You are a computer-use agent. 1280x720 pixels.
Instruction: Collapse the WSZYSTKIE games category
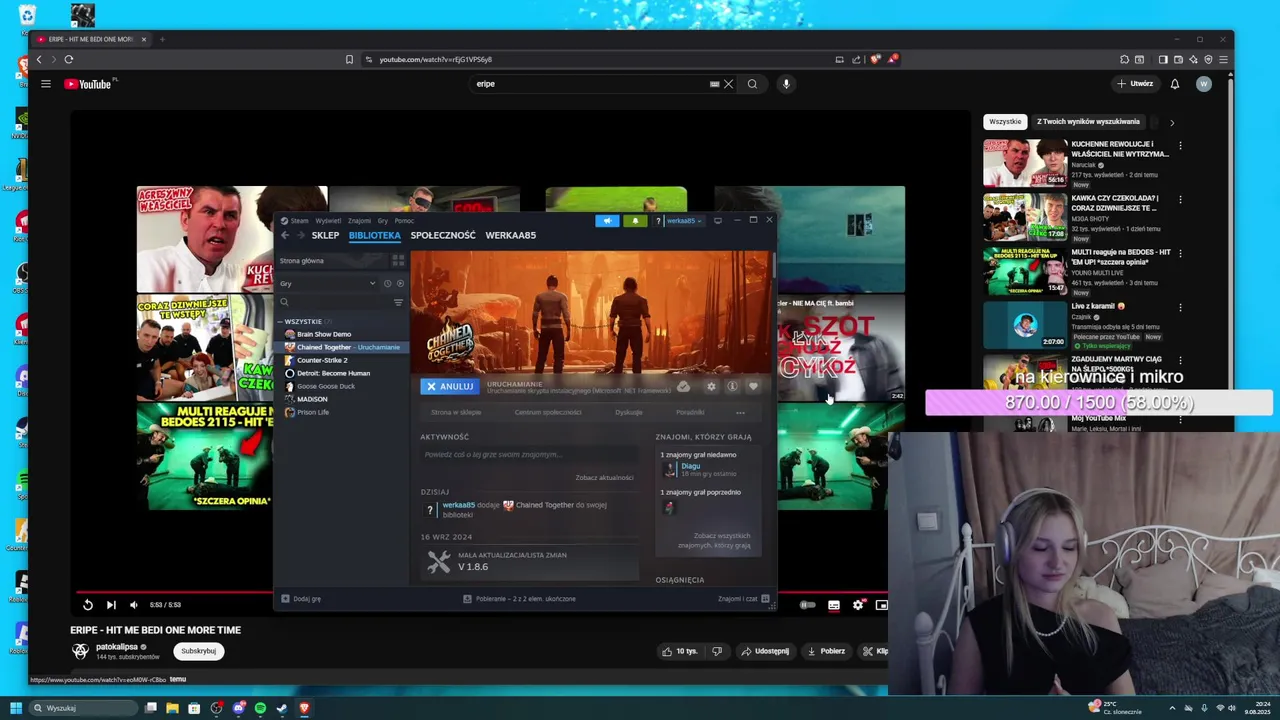click(x=281, y=322)
